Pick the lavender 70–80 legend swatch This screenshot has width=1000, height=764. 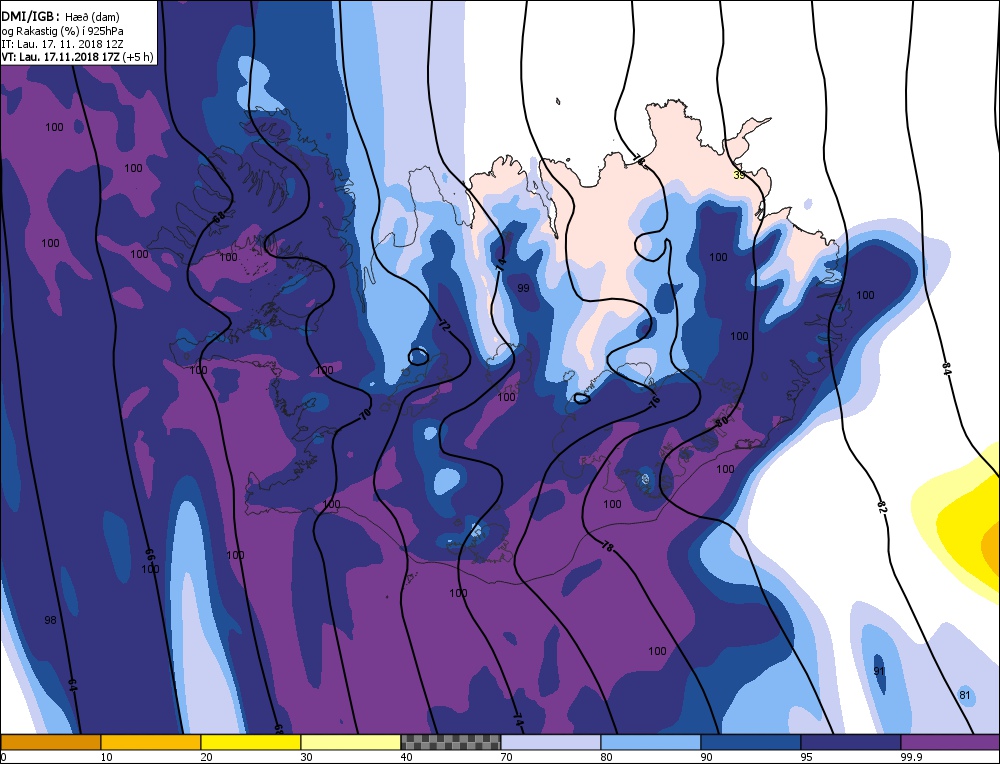click(x=551, y=742)
